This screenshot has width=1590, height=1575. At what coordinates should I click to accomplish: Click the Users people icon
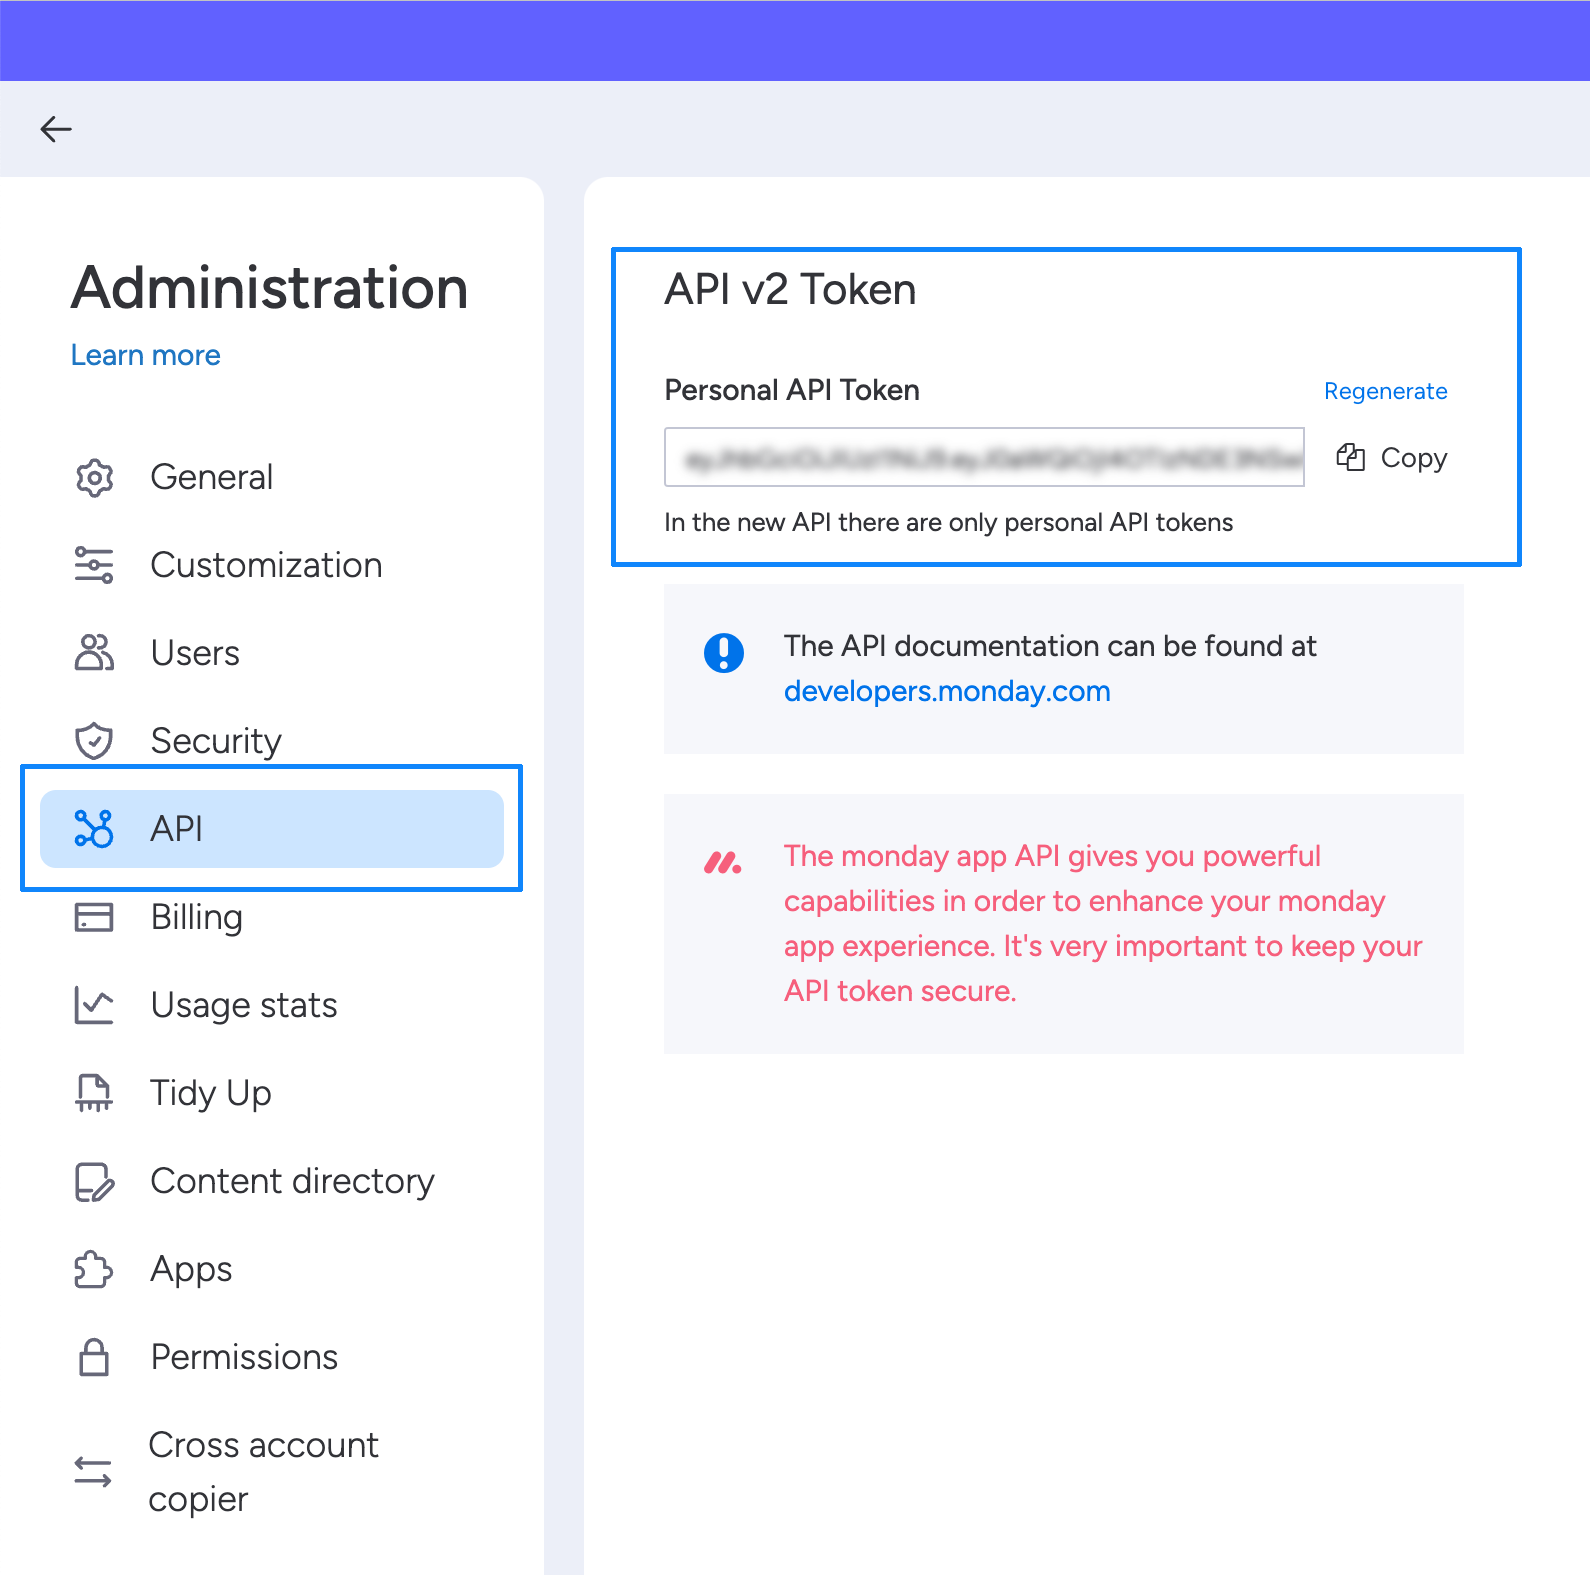tap(94, 653)
